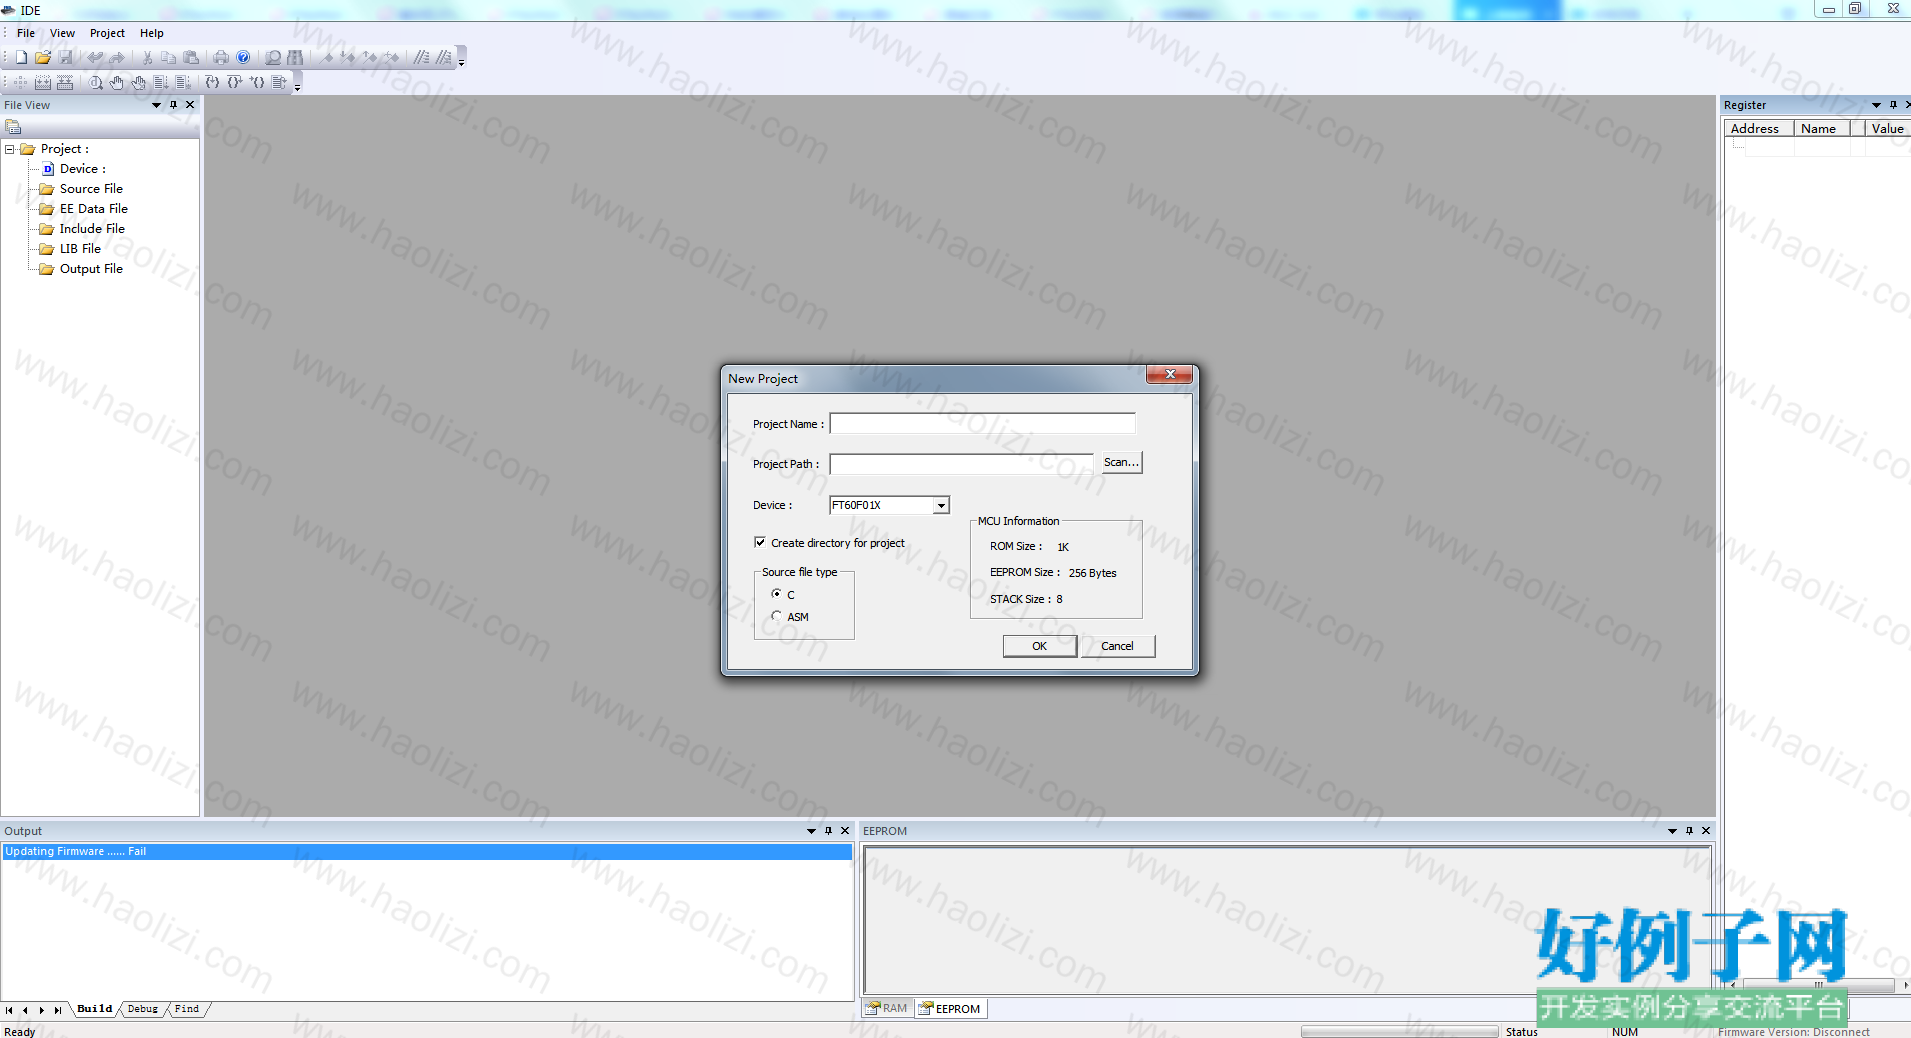Click the debug magnifier 'd' icon

tap(95, 83)
